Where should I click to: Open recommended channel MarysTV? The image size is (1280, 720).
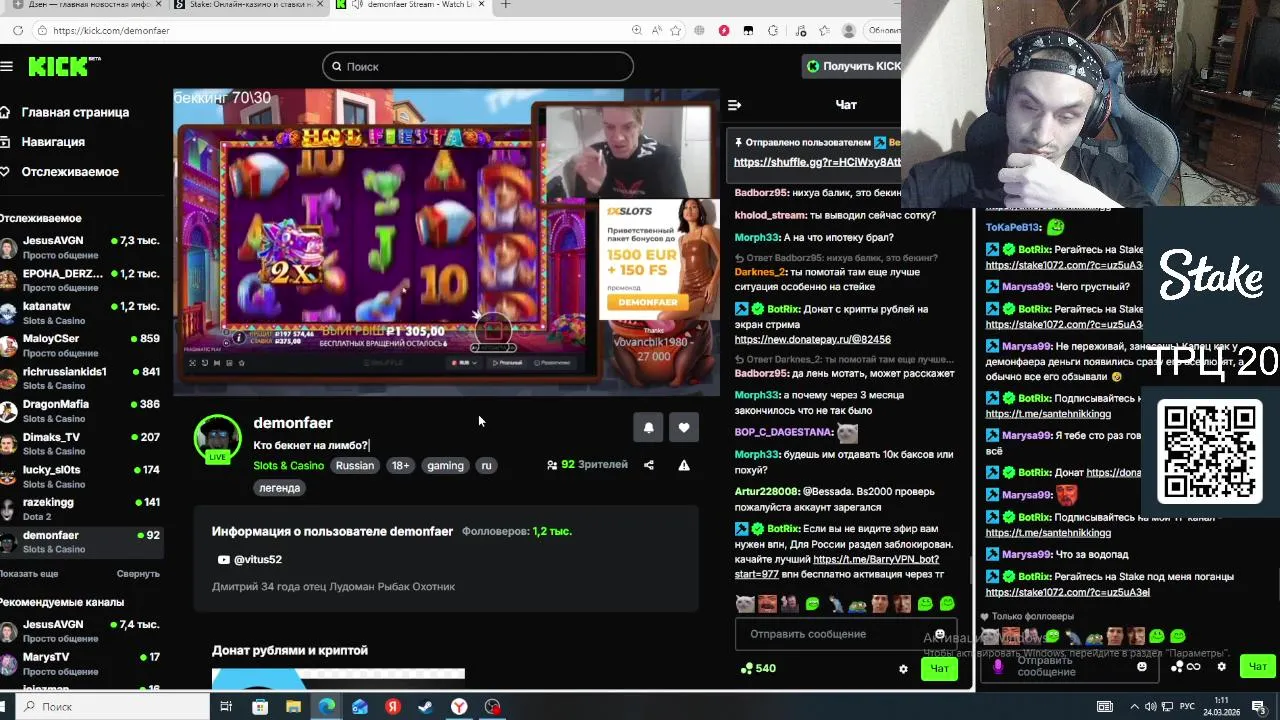coord(81,664)
